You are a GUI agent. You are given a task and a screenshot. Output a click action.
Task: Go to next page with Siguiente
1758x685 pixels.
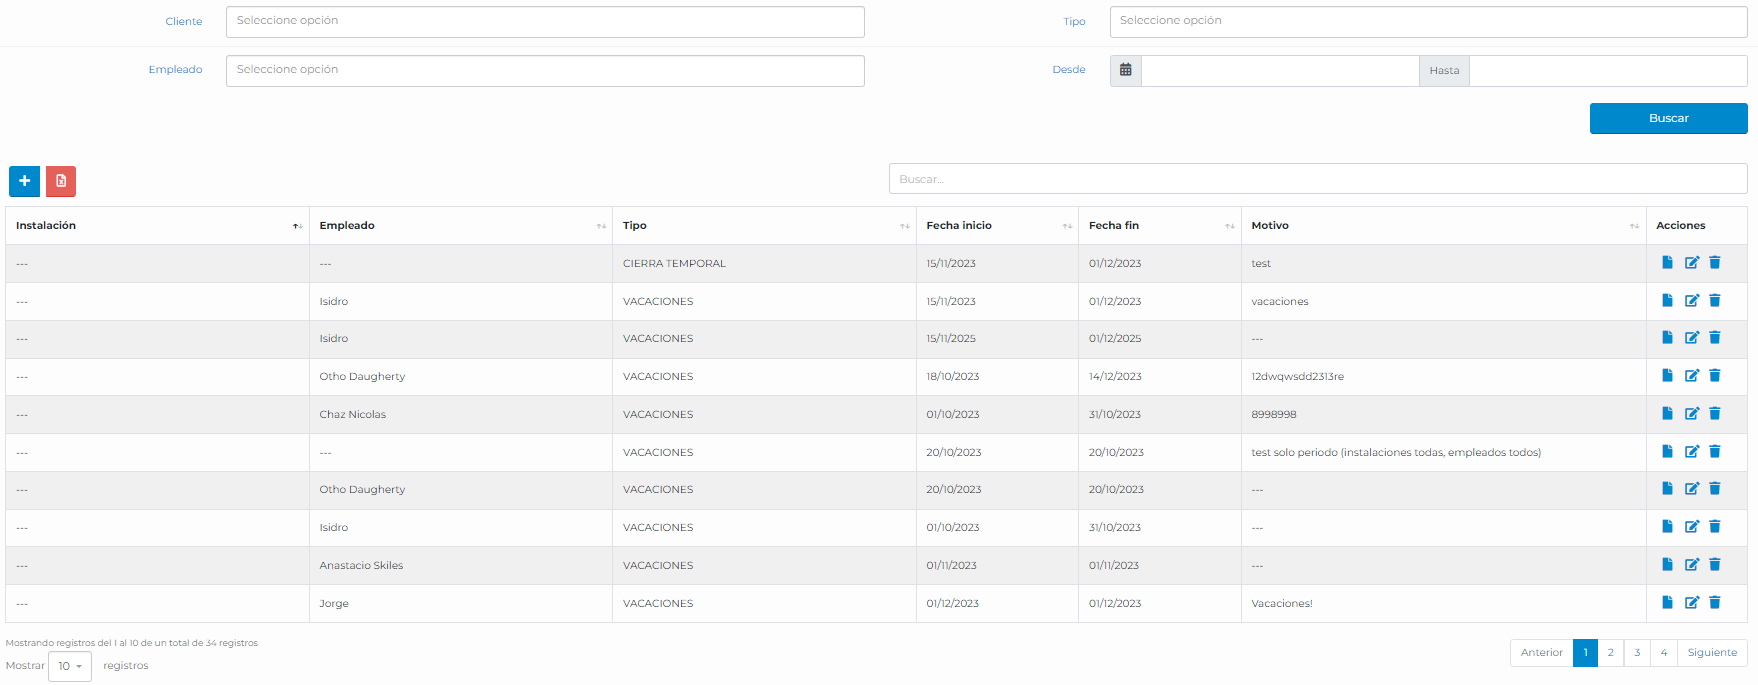click(x=1712, y=653)
